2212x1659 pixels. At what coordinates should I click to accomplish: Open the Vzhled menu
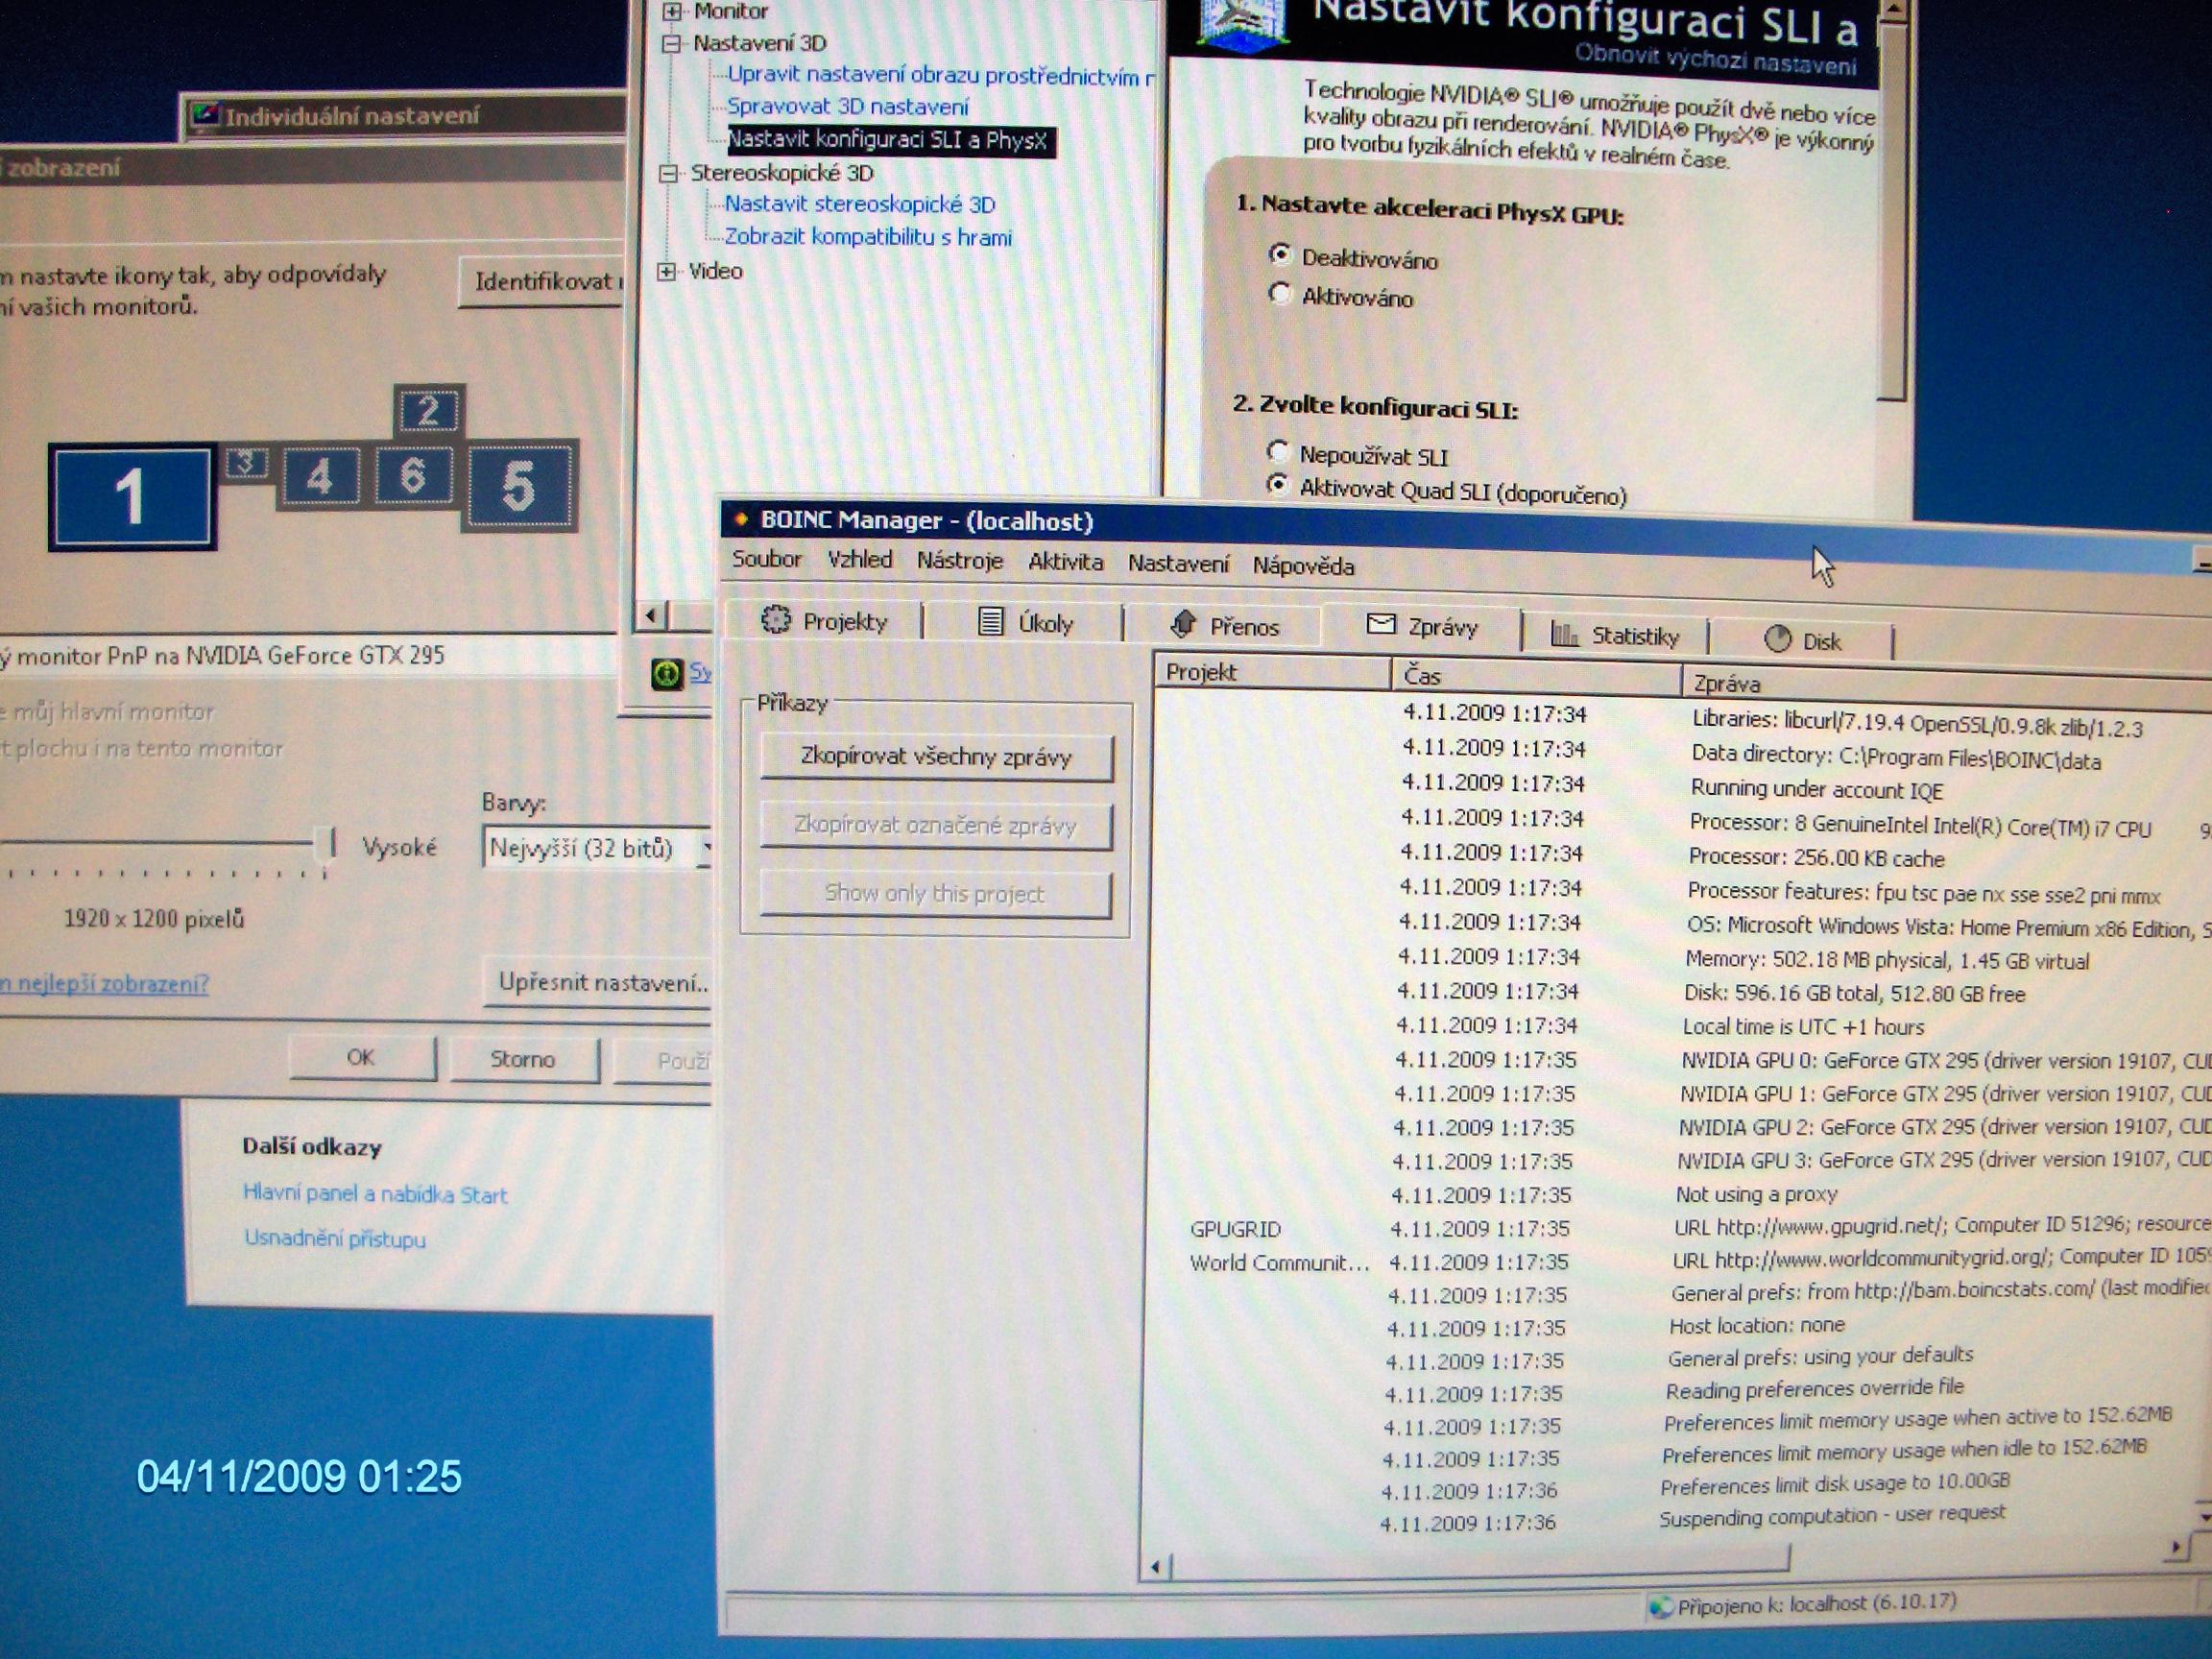pyautogui.click(x=859, y=560)
